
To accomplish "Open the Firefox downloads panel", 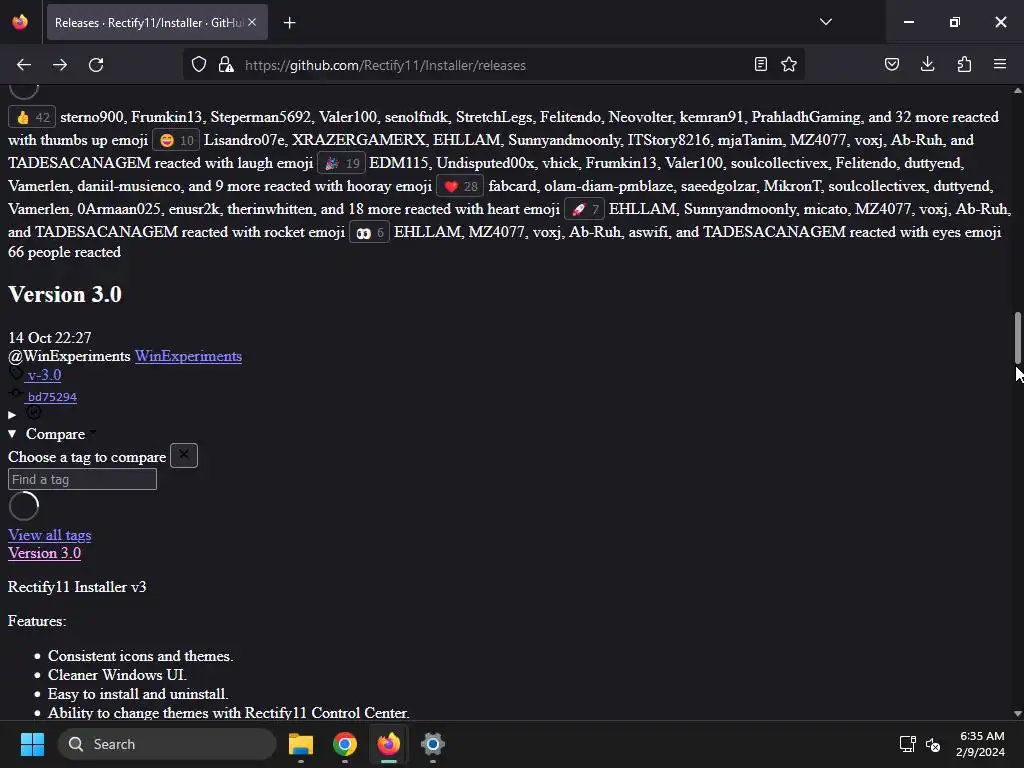I will coord(927,65).
